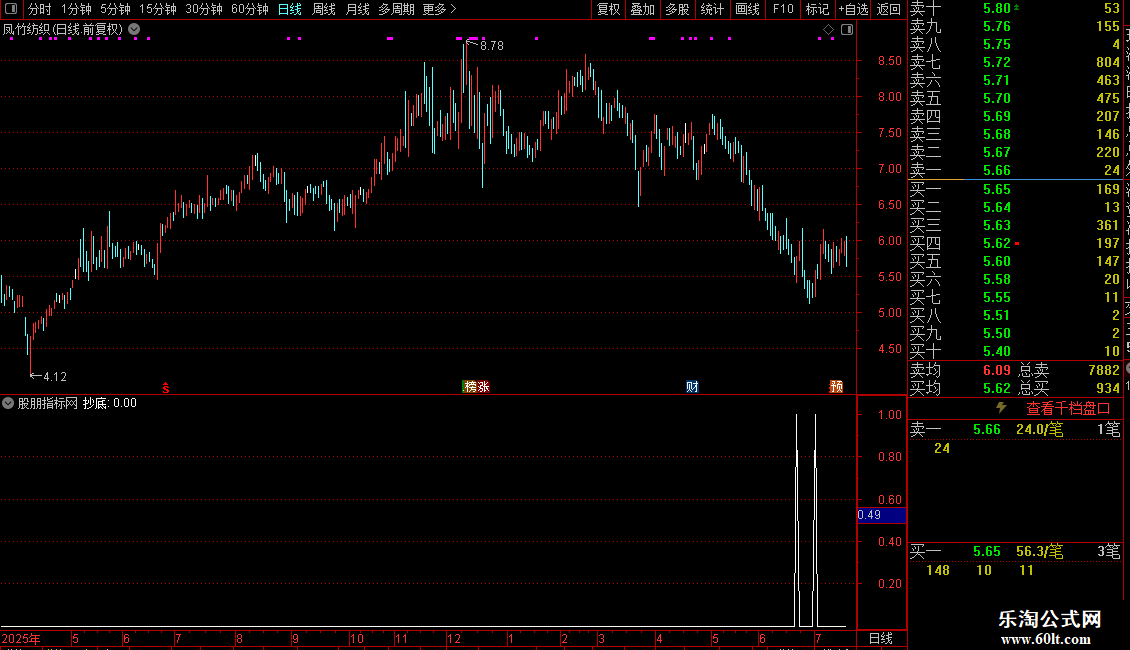The image size is (1130, 650).
Task: Click the 56.3/笔 buy detail value
Action: pyautogui.click(x=1039, y=551)
